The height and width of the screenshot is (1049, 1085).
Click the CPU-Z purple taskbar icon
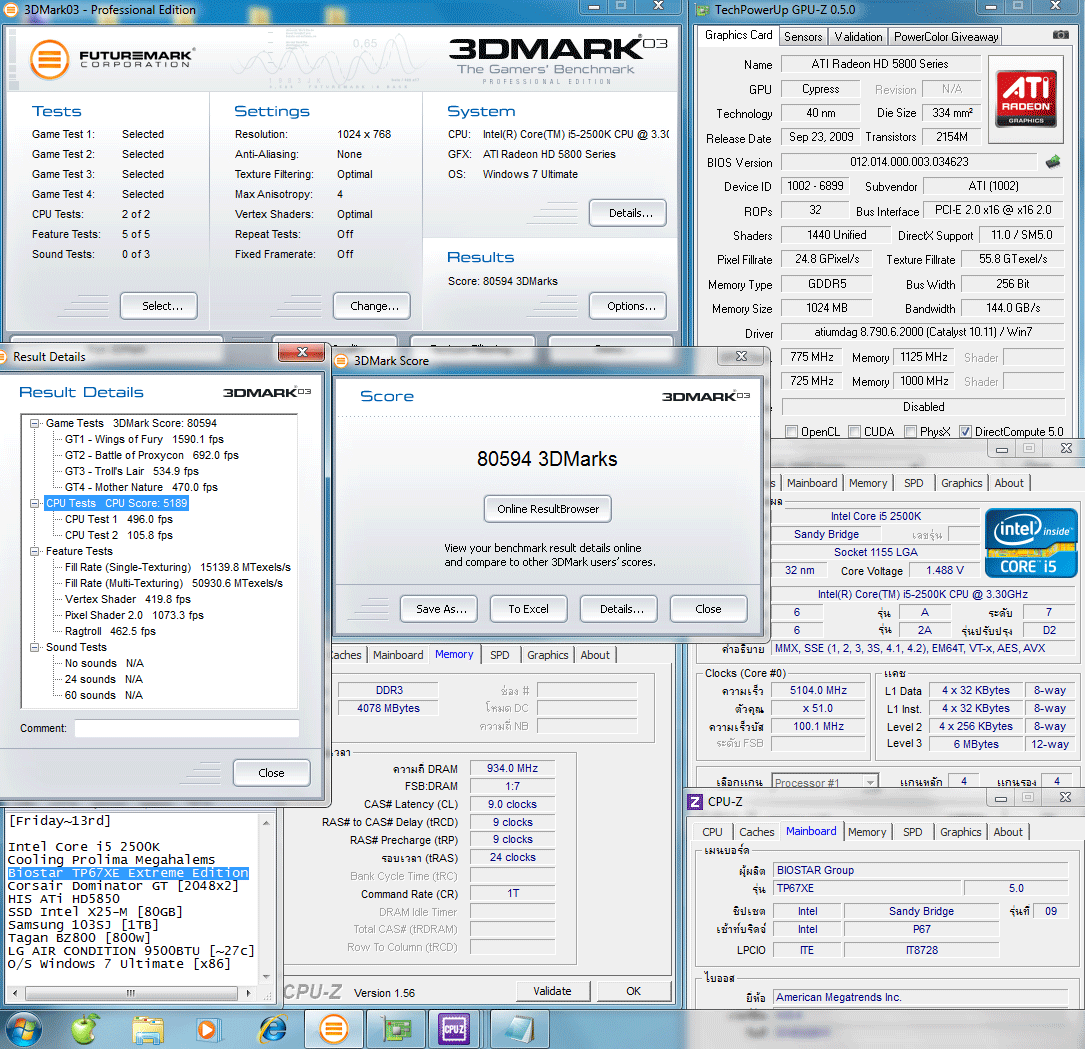tap(454, 1030)
